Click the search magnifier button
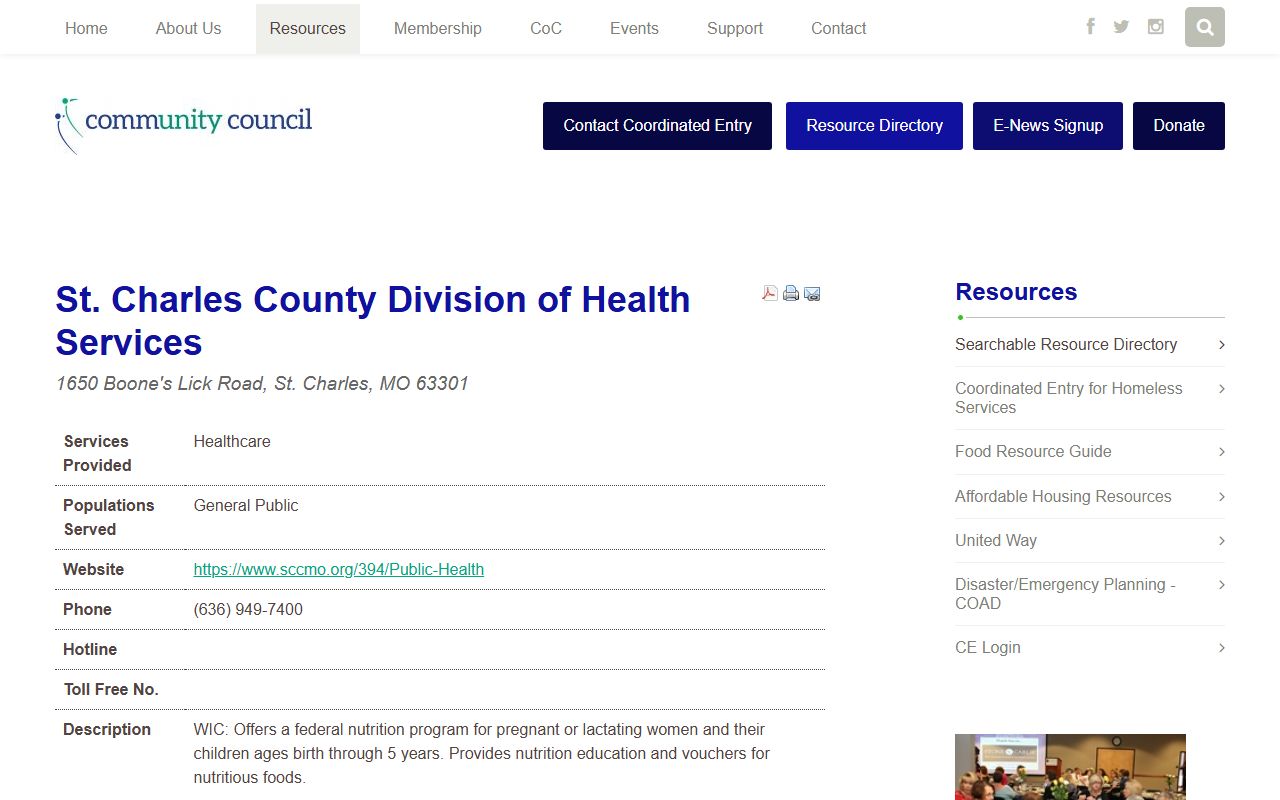This screenshot has width=1280, height=800. [x=1205, y=27]
